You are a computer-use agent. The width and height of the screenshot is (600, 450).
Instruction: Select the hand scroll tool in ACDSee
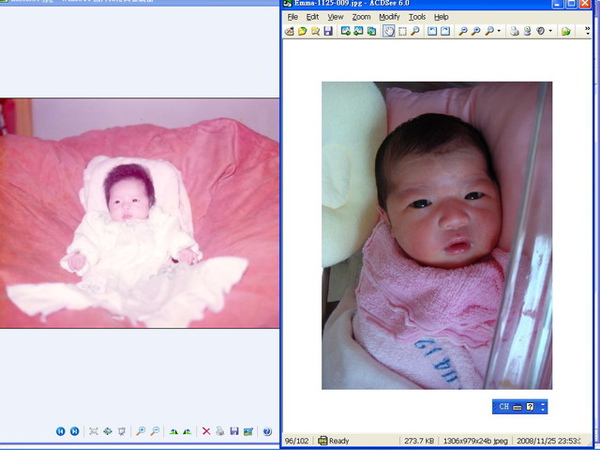click(389, 31)
